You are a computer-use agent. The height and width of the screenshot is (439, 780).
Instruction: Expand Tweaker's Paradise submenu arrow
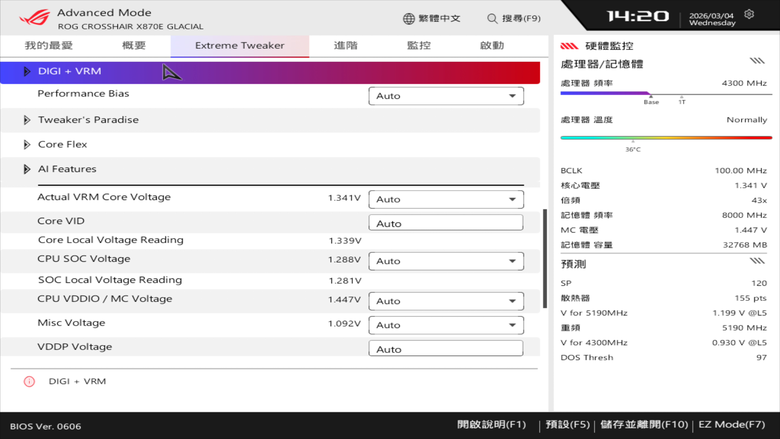(27, 120)
